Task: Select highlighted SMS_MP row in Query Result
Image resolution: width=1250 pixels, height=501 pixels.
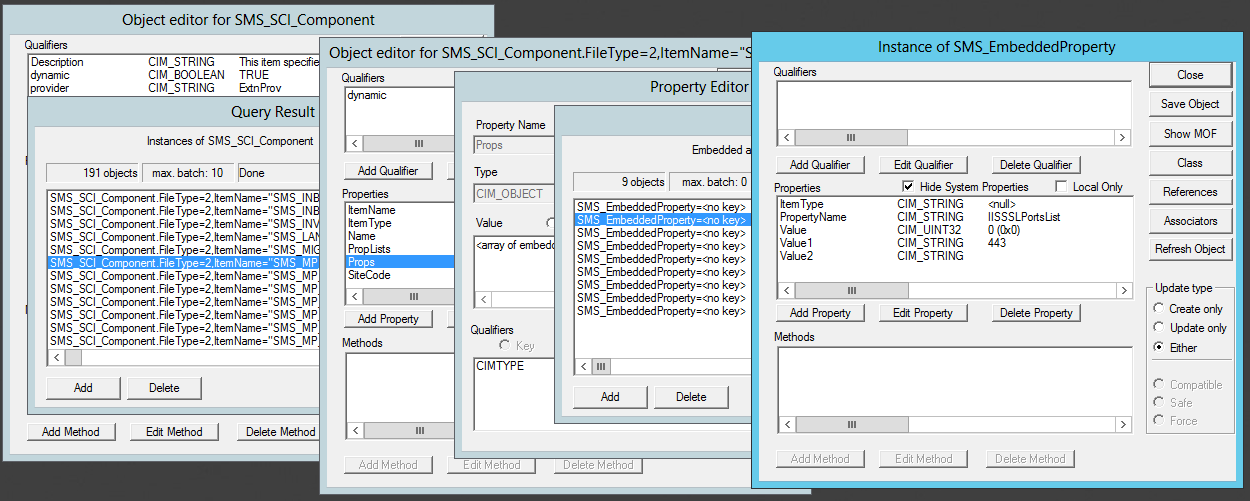Action: (183, 263)
